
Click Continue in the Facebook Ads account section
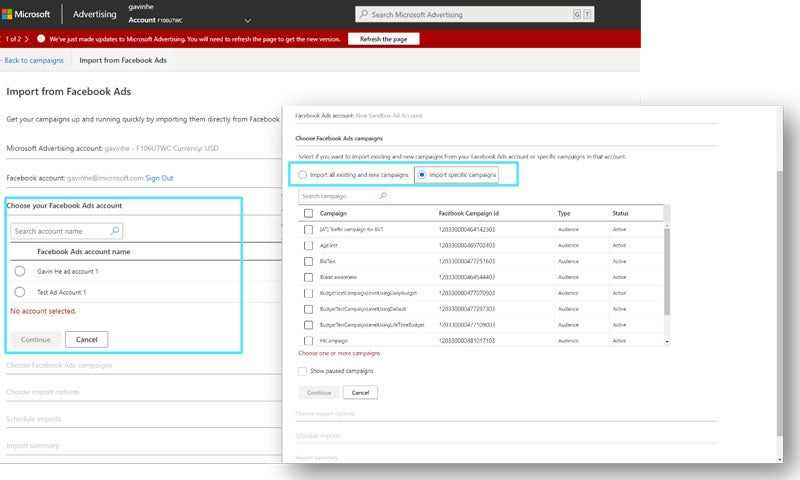36,339
